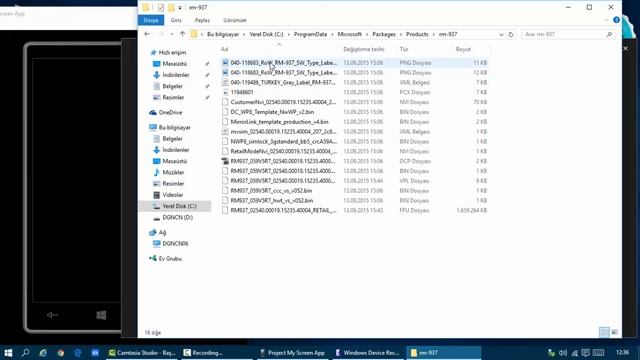The height and width of the screenshot is (360, 640).
Task: Open the Paylaş ribbon tab
Action: point(202,20)
